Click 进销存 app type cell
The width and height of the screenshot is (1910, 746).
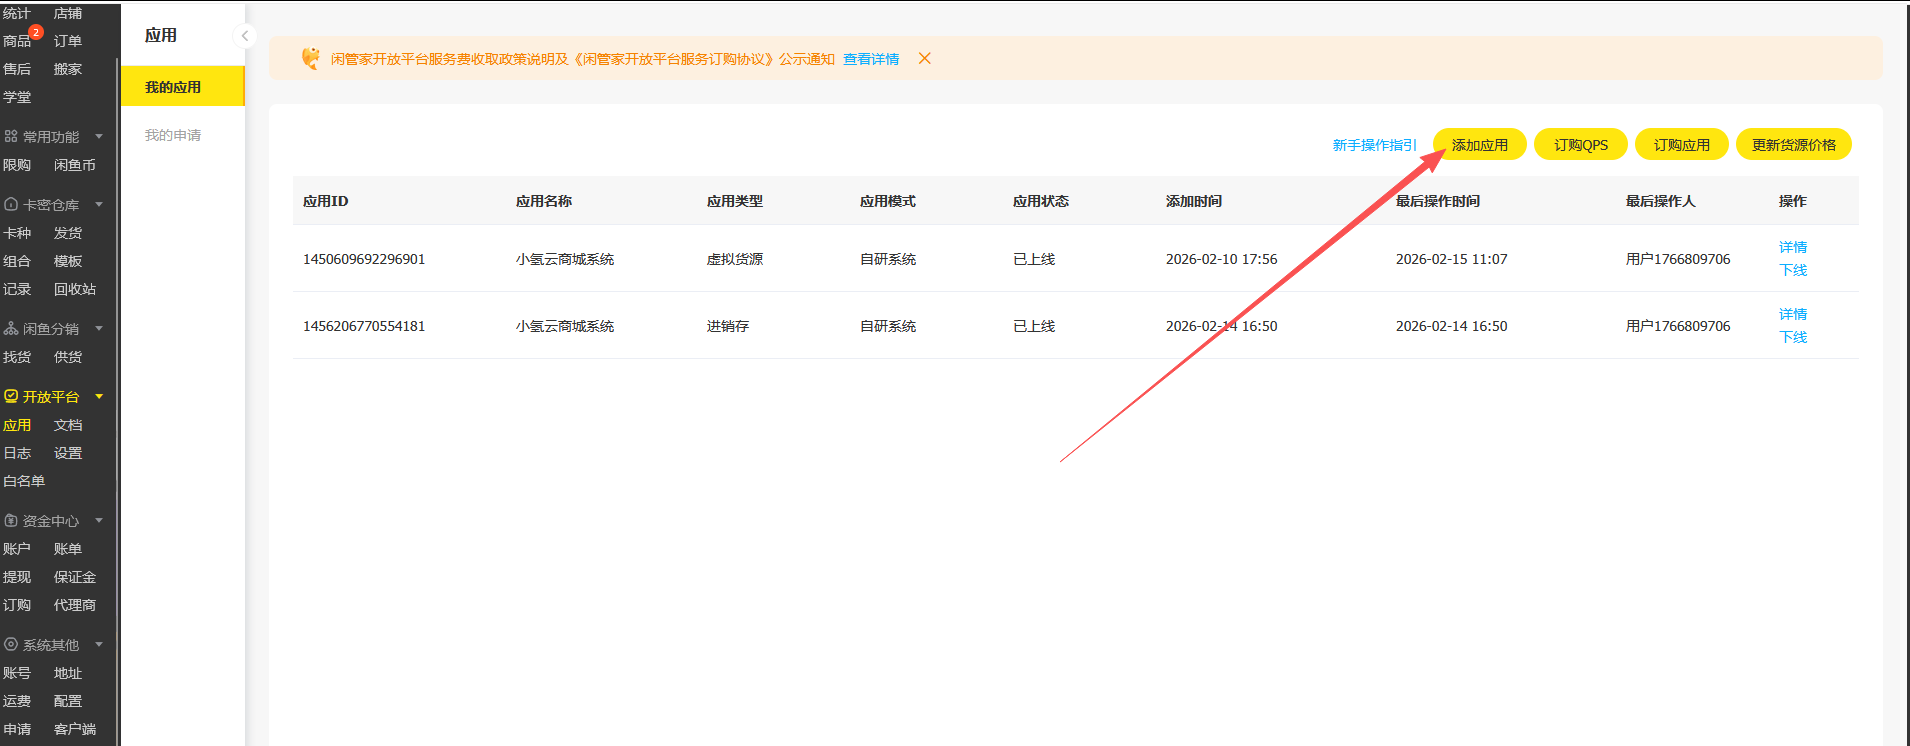coord(728,326)
